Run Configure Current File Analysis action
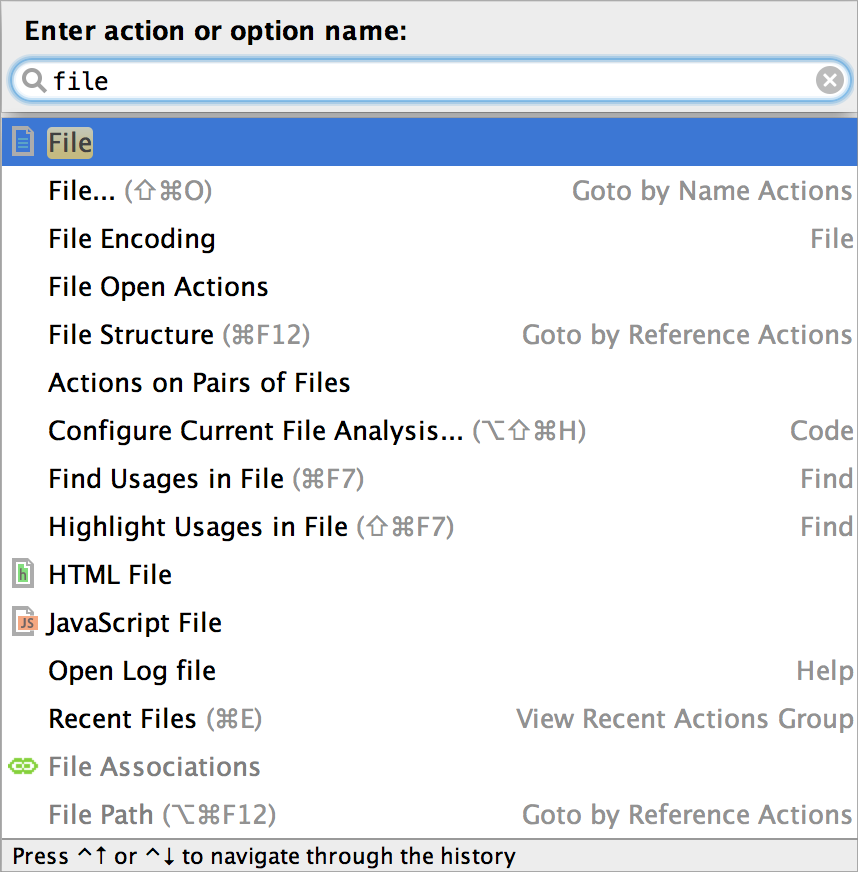 pyautogui.click(x=255, y=431)
